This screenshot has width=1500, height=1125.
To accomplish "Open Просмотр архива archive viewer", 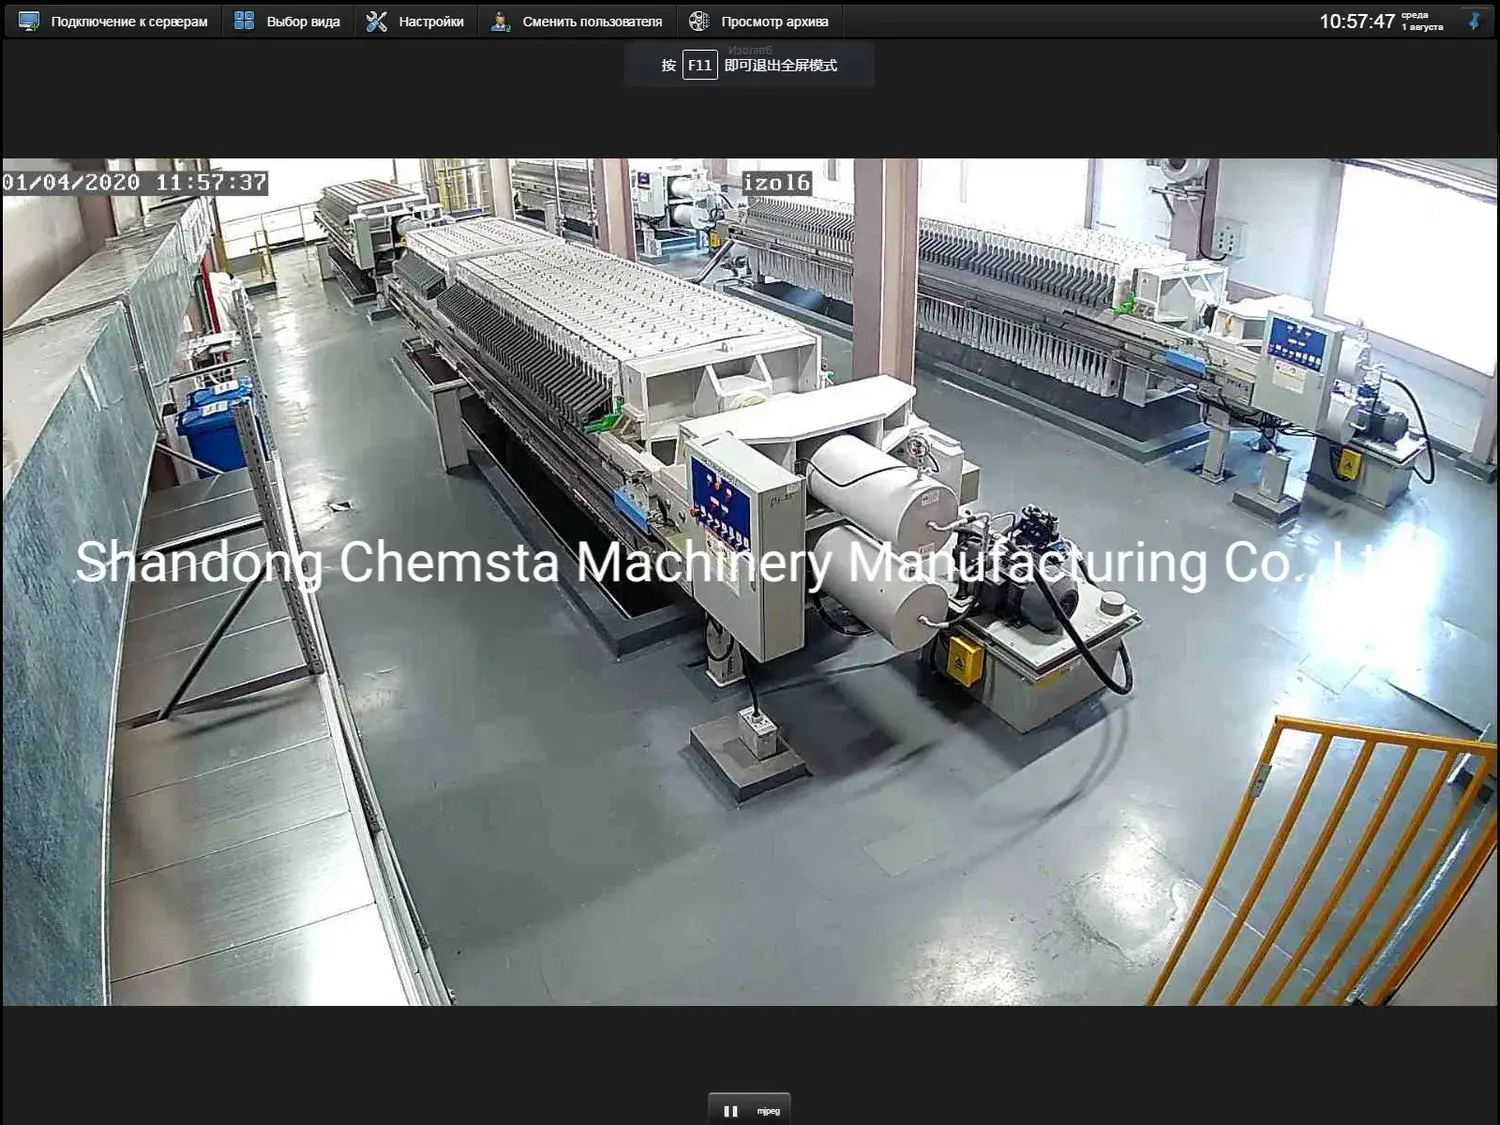I will (759, 21).
